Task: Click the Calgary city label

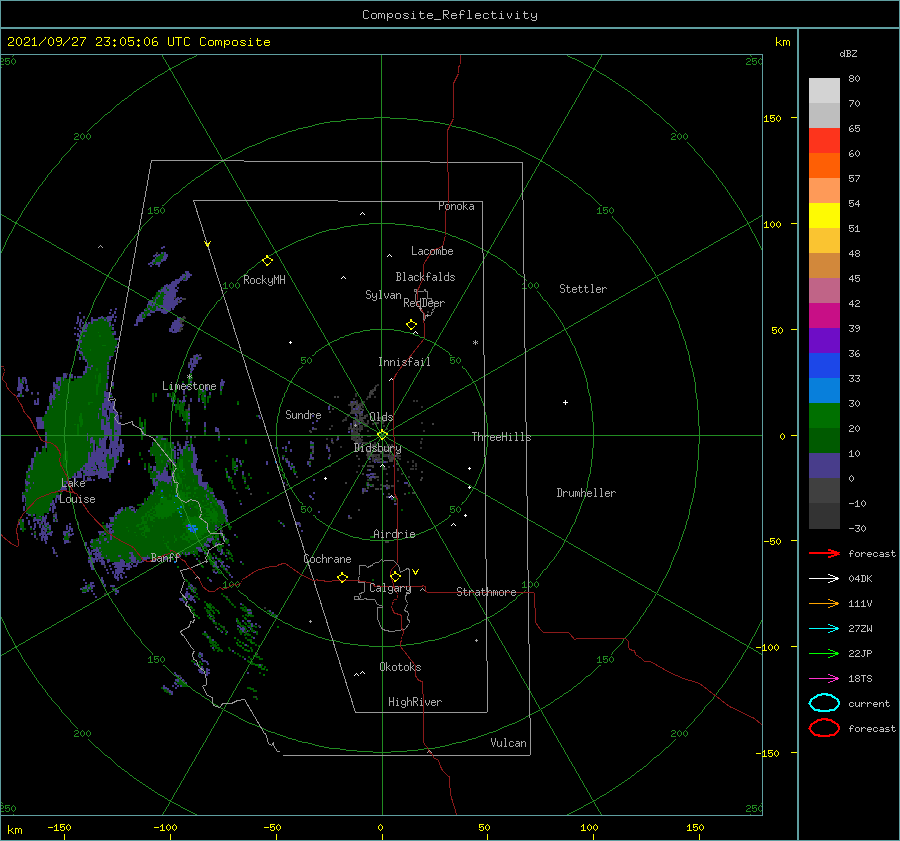Action: [390, 588]
